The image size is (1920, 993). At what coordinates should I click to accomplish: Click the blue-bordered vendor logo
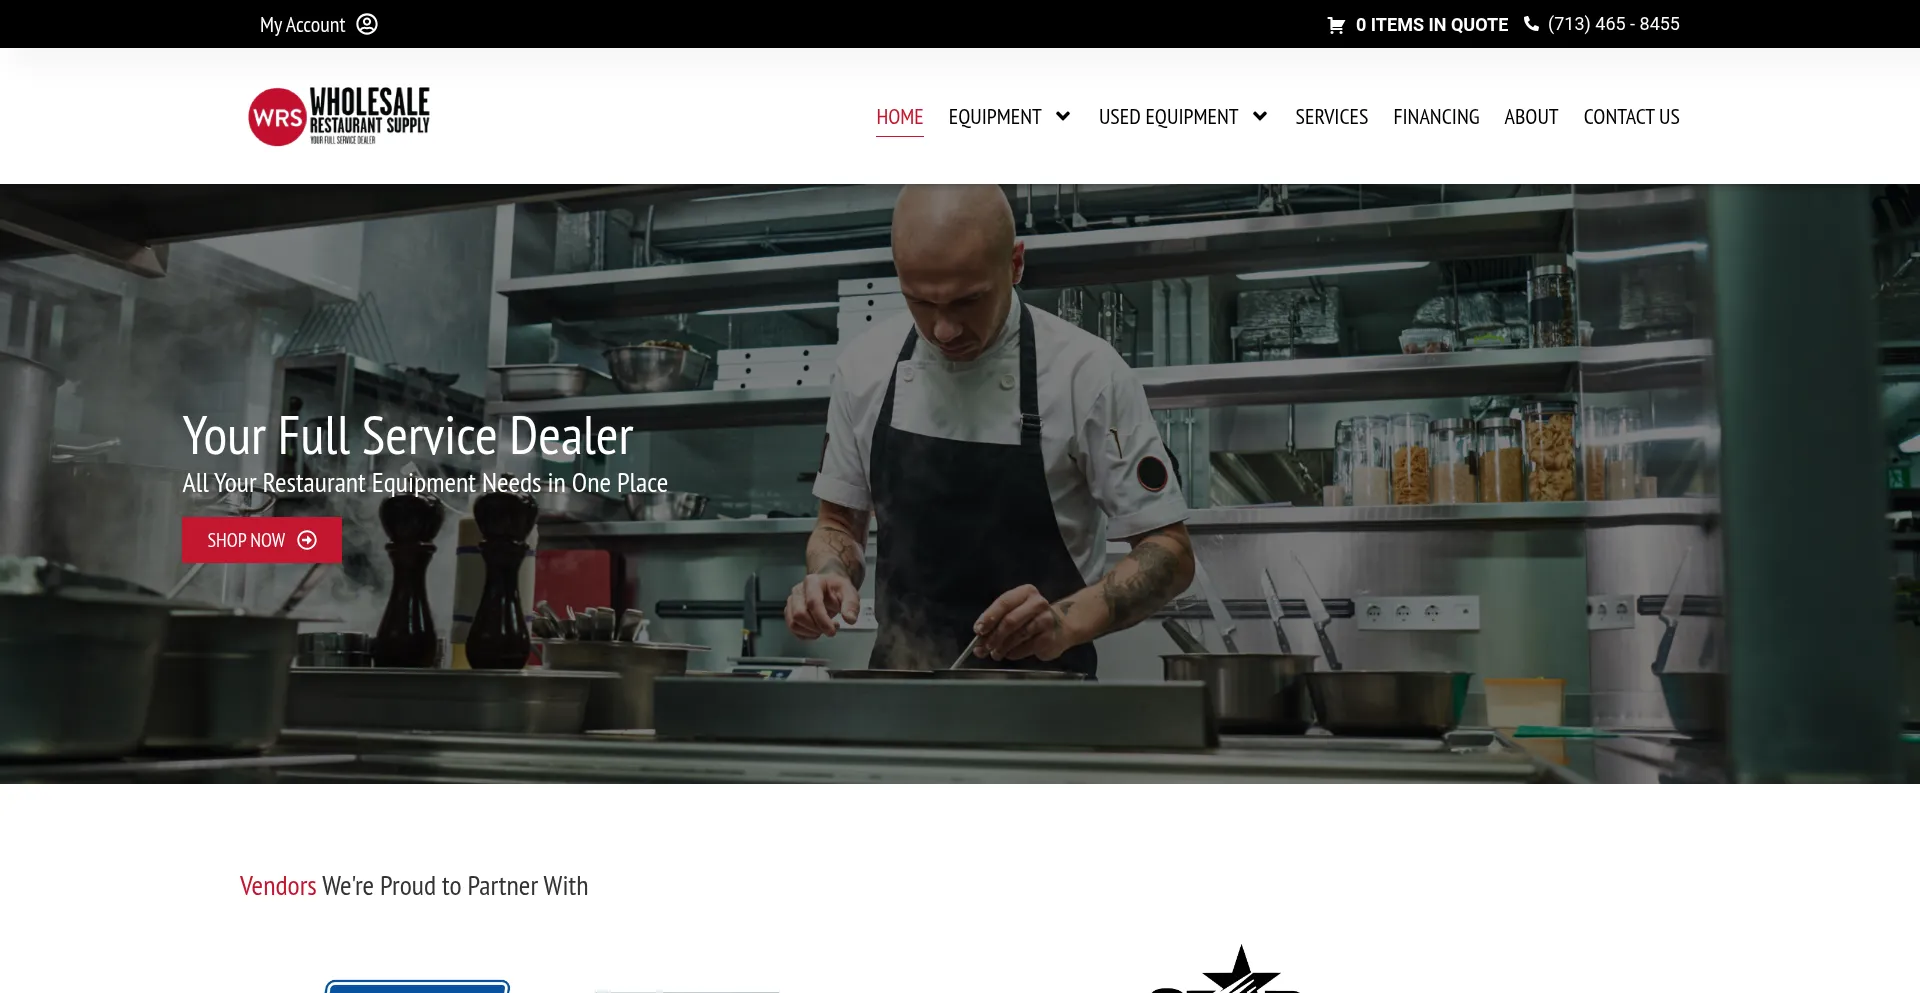click(x=417, y=985)
